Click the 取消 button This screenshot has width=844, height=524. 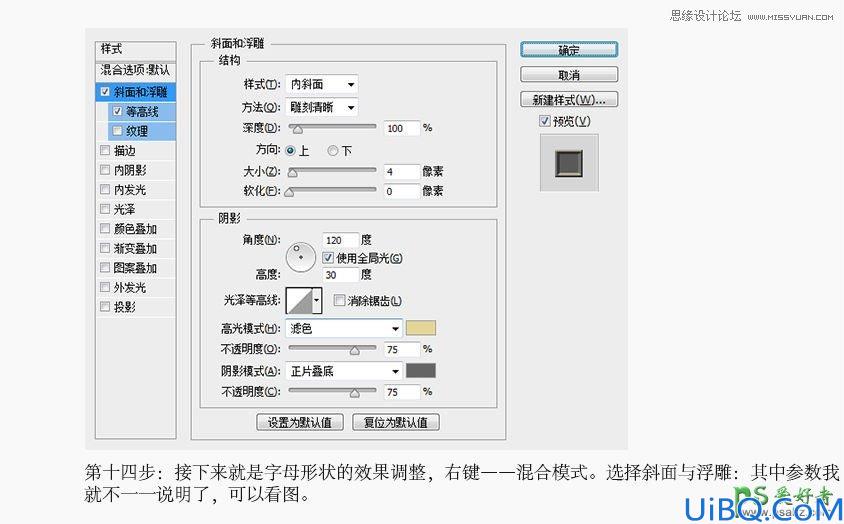point(569,75)
